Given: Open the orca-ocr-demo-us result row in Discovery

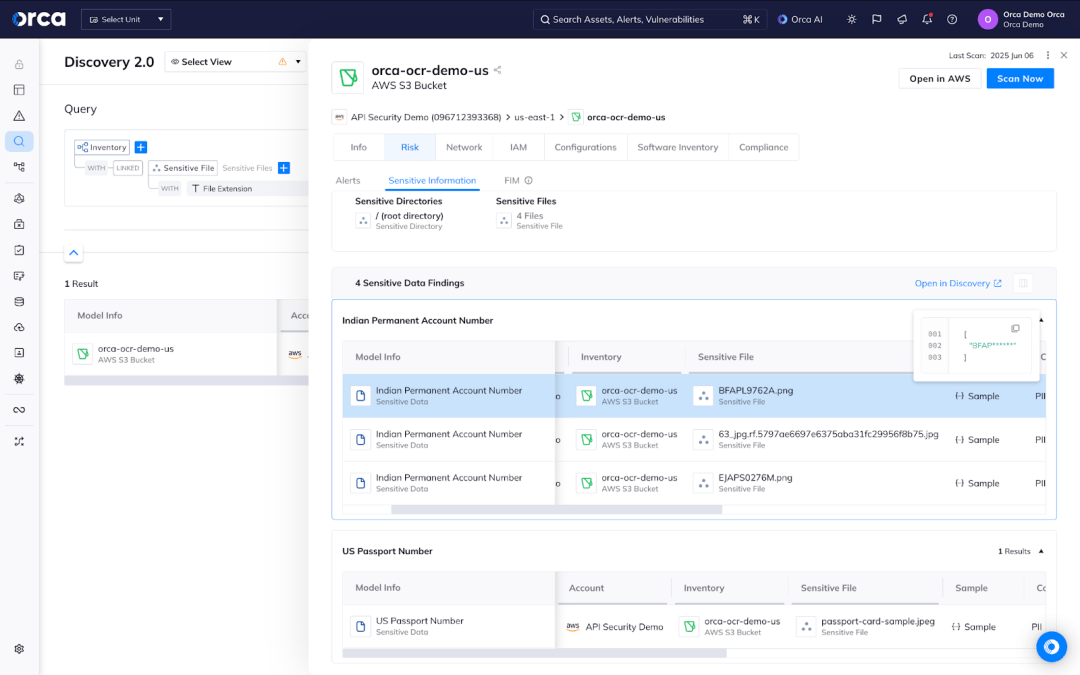Looking at the screenshot, I should point(186,354).
